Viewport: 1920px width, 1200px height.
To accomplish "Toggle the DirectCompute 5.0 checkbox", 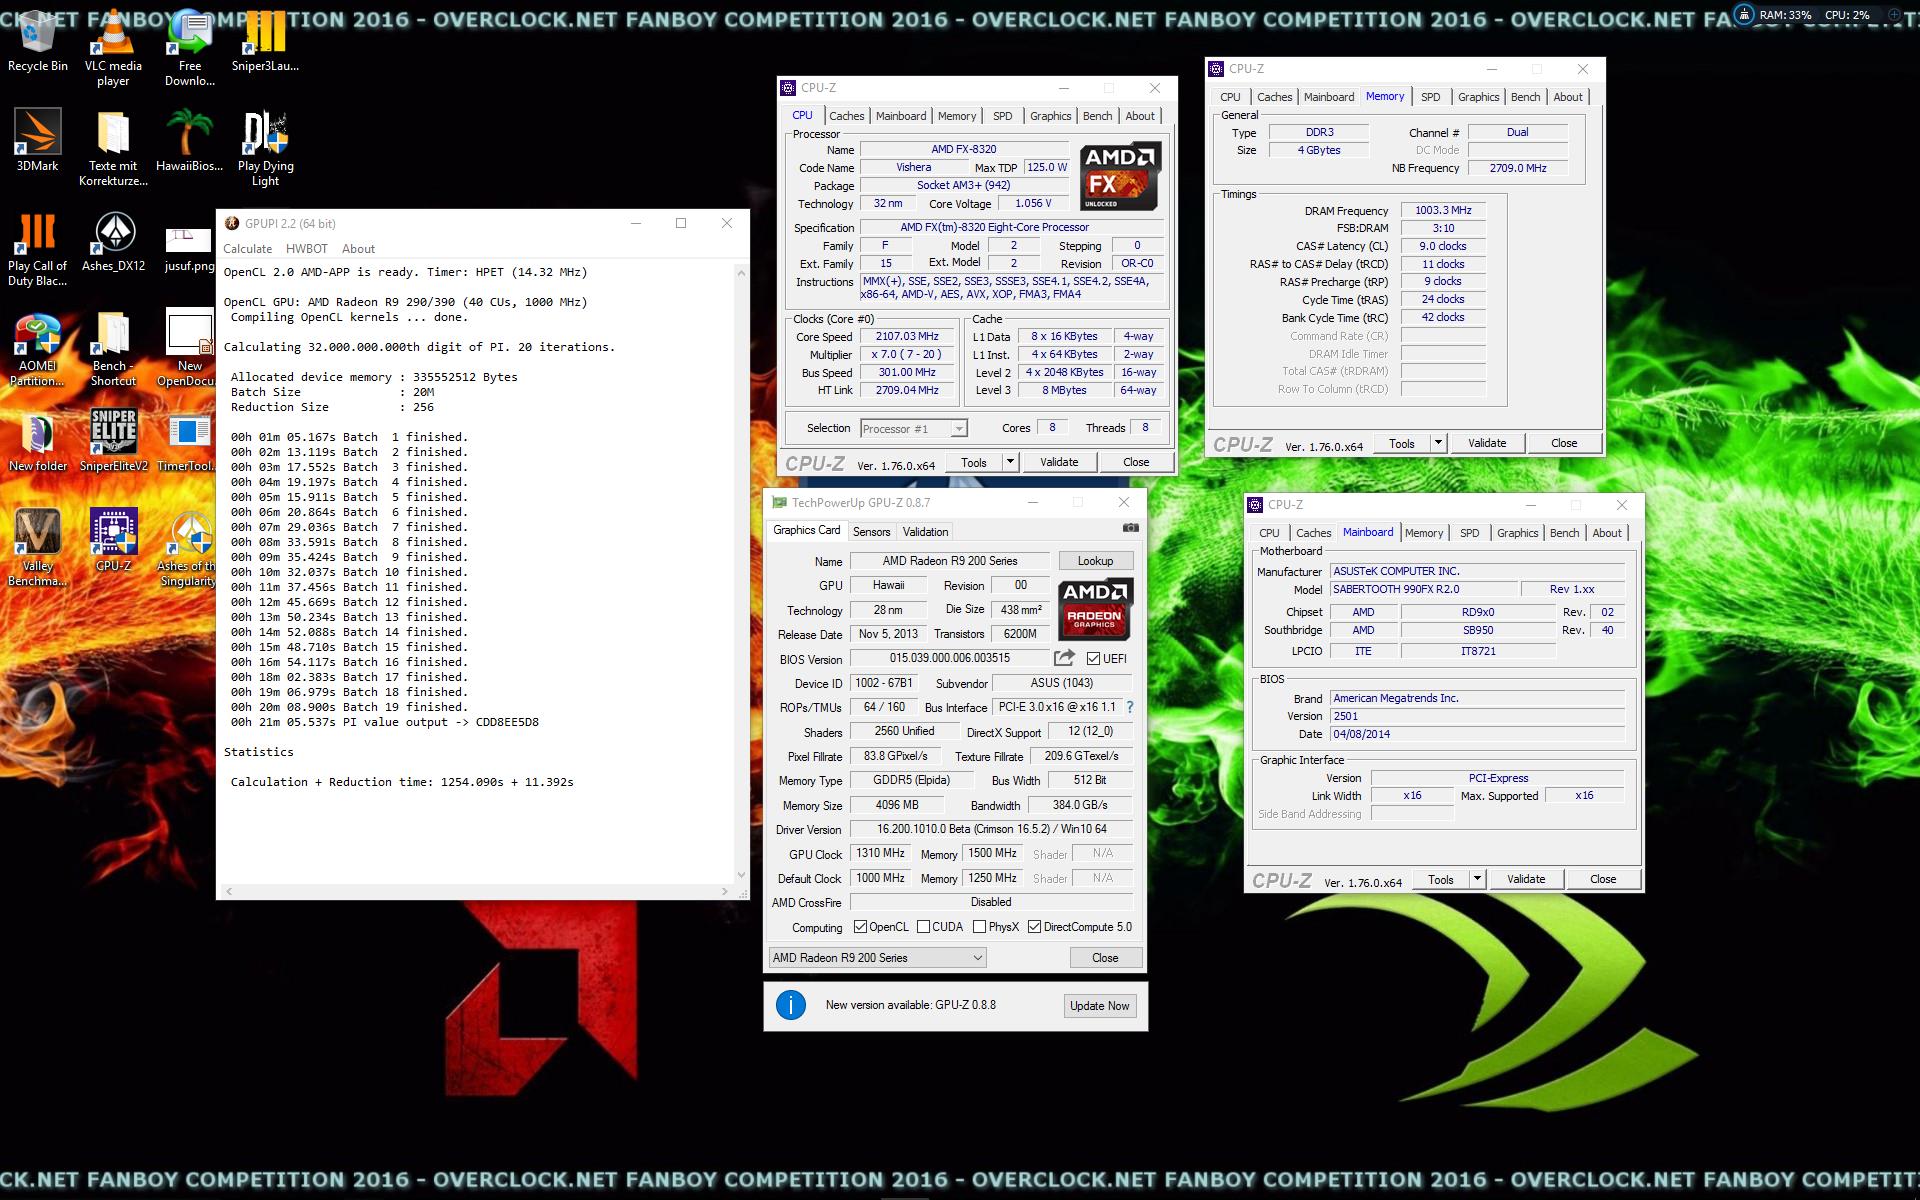I will coord(1034,927).
